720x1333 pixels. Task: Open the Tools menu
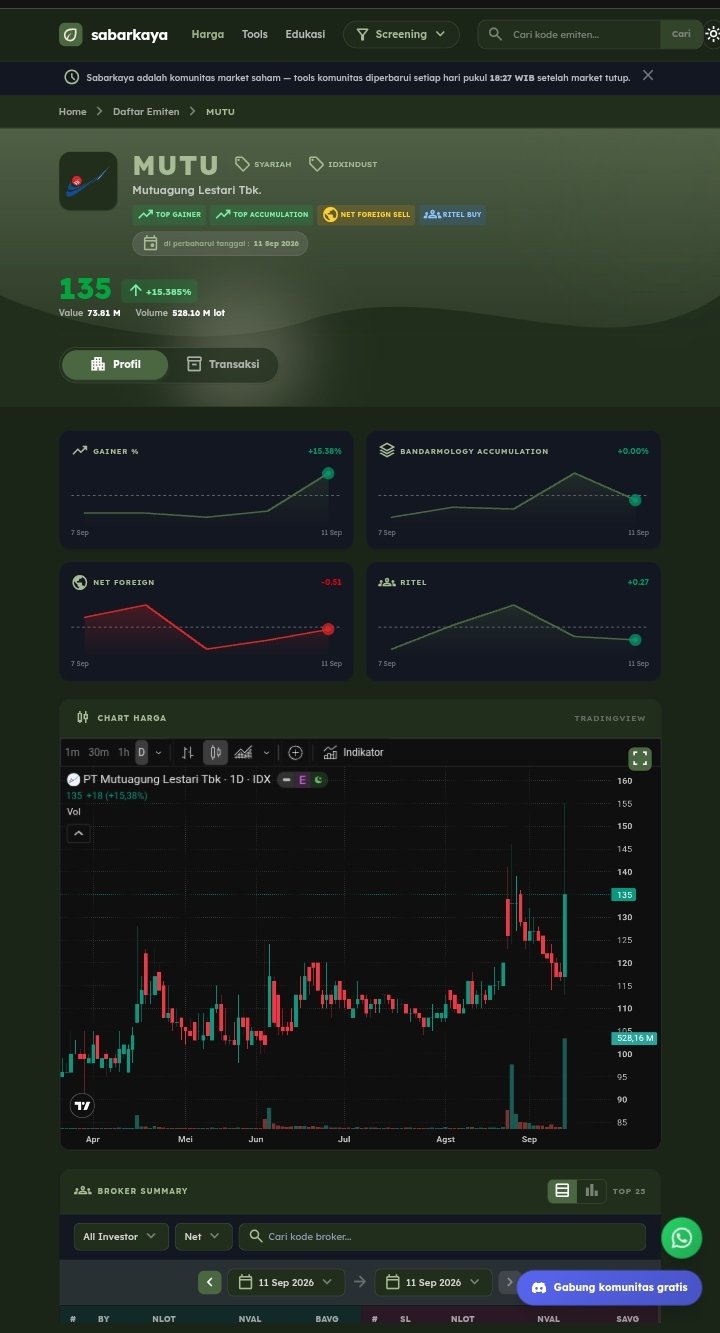coord(255,34)
